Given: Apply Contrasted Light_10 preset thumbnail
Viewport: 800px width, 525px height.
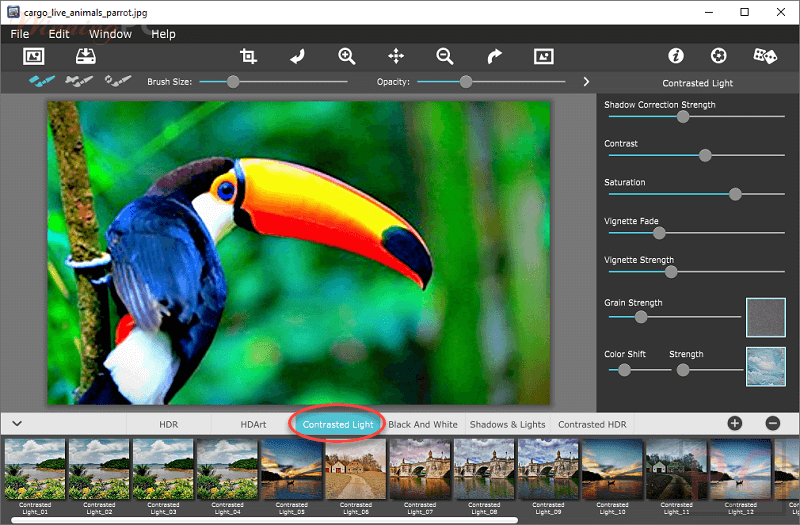Looking at the screenshot, I should click(612, 469).
